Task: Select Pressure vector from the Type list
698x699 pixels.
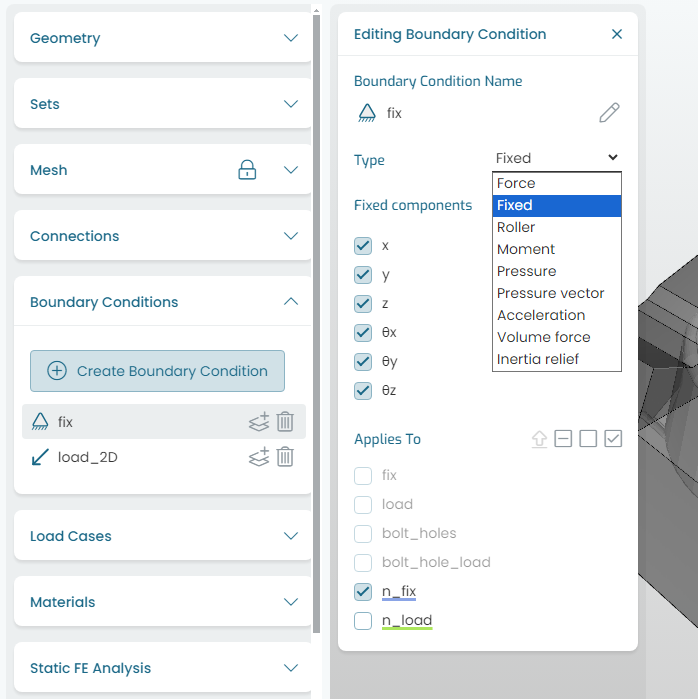Action: coord(557,293)
